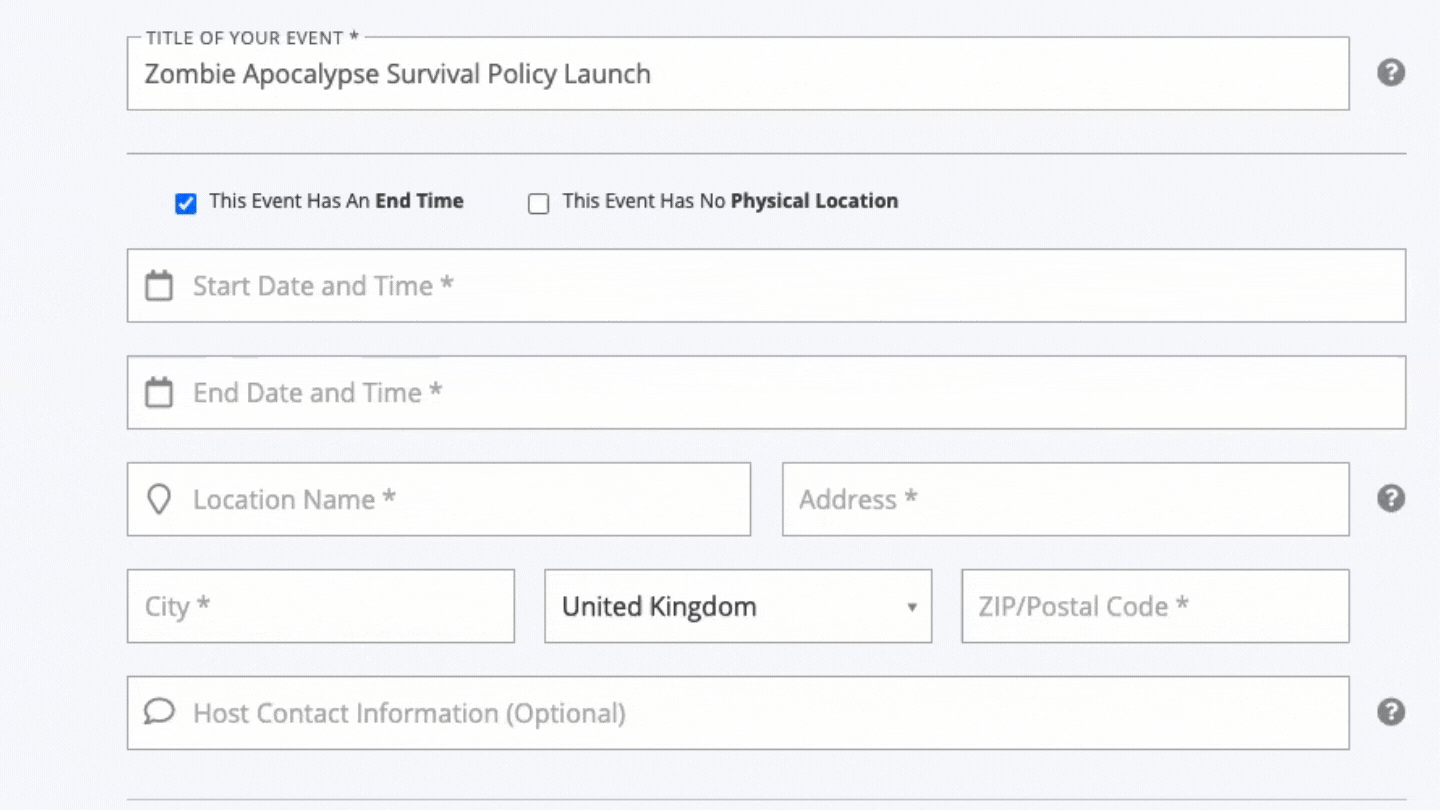Uncheck the End Time checkbox
The image size is (1440, 810).
(x=186, y=204)
